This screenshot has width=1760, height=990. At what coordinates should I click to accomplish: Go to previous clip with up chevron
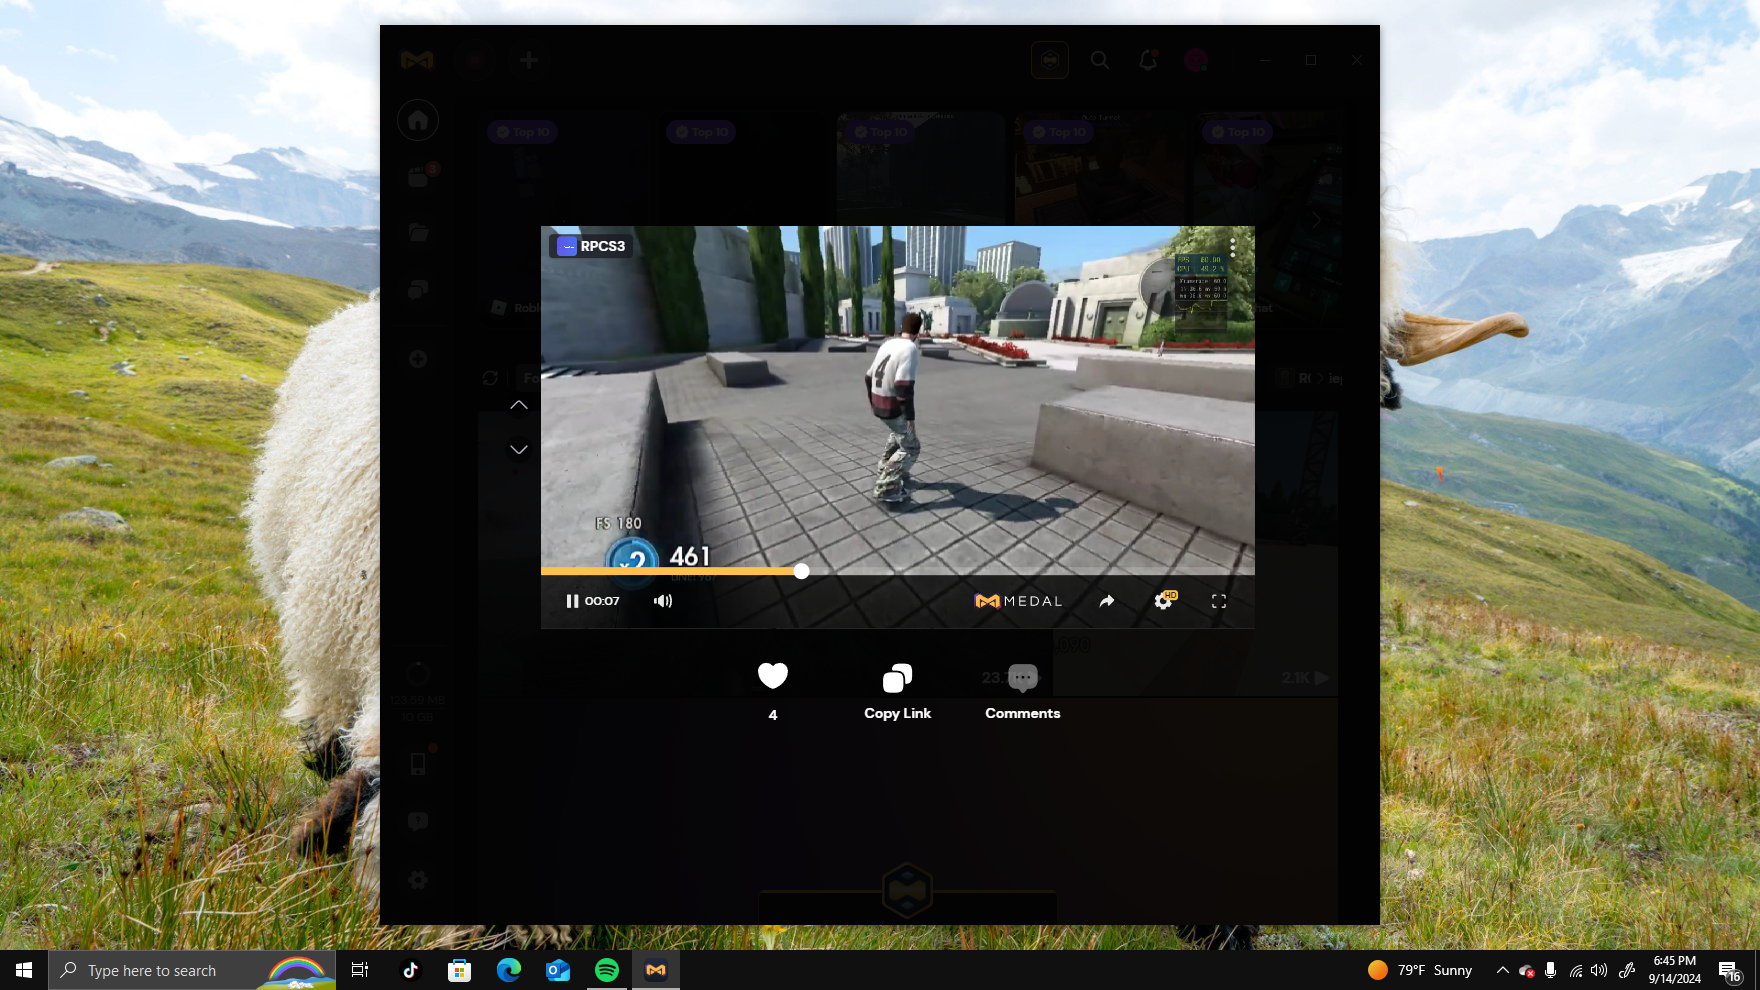519,405
